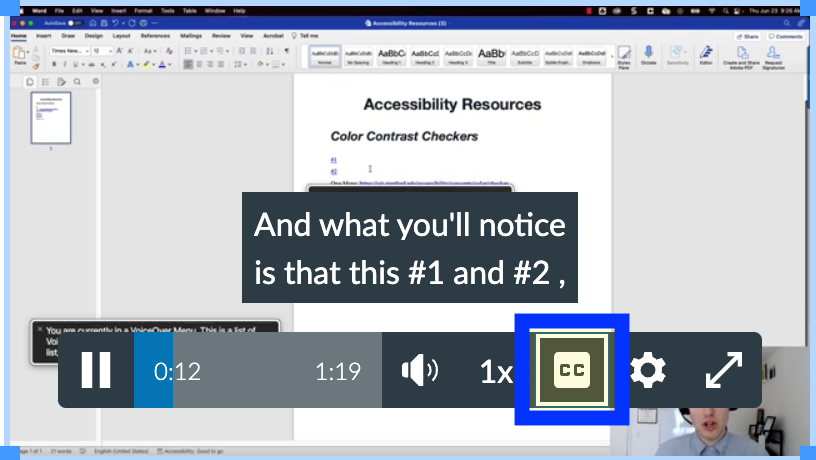Apply a bulleted list
Screen dimensions: 816x460
click(188, 51)
